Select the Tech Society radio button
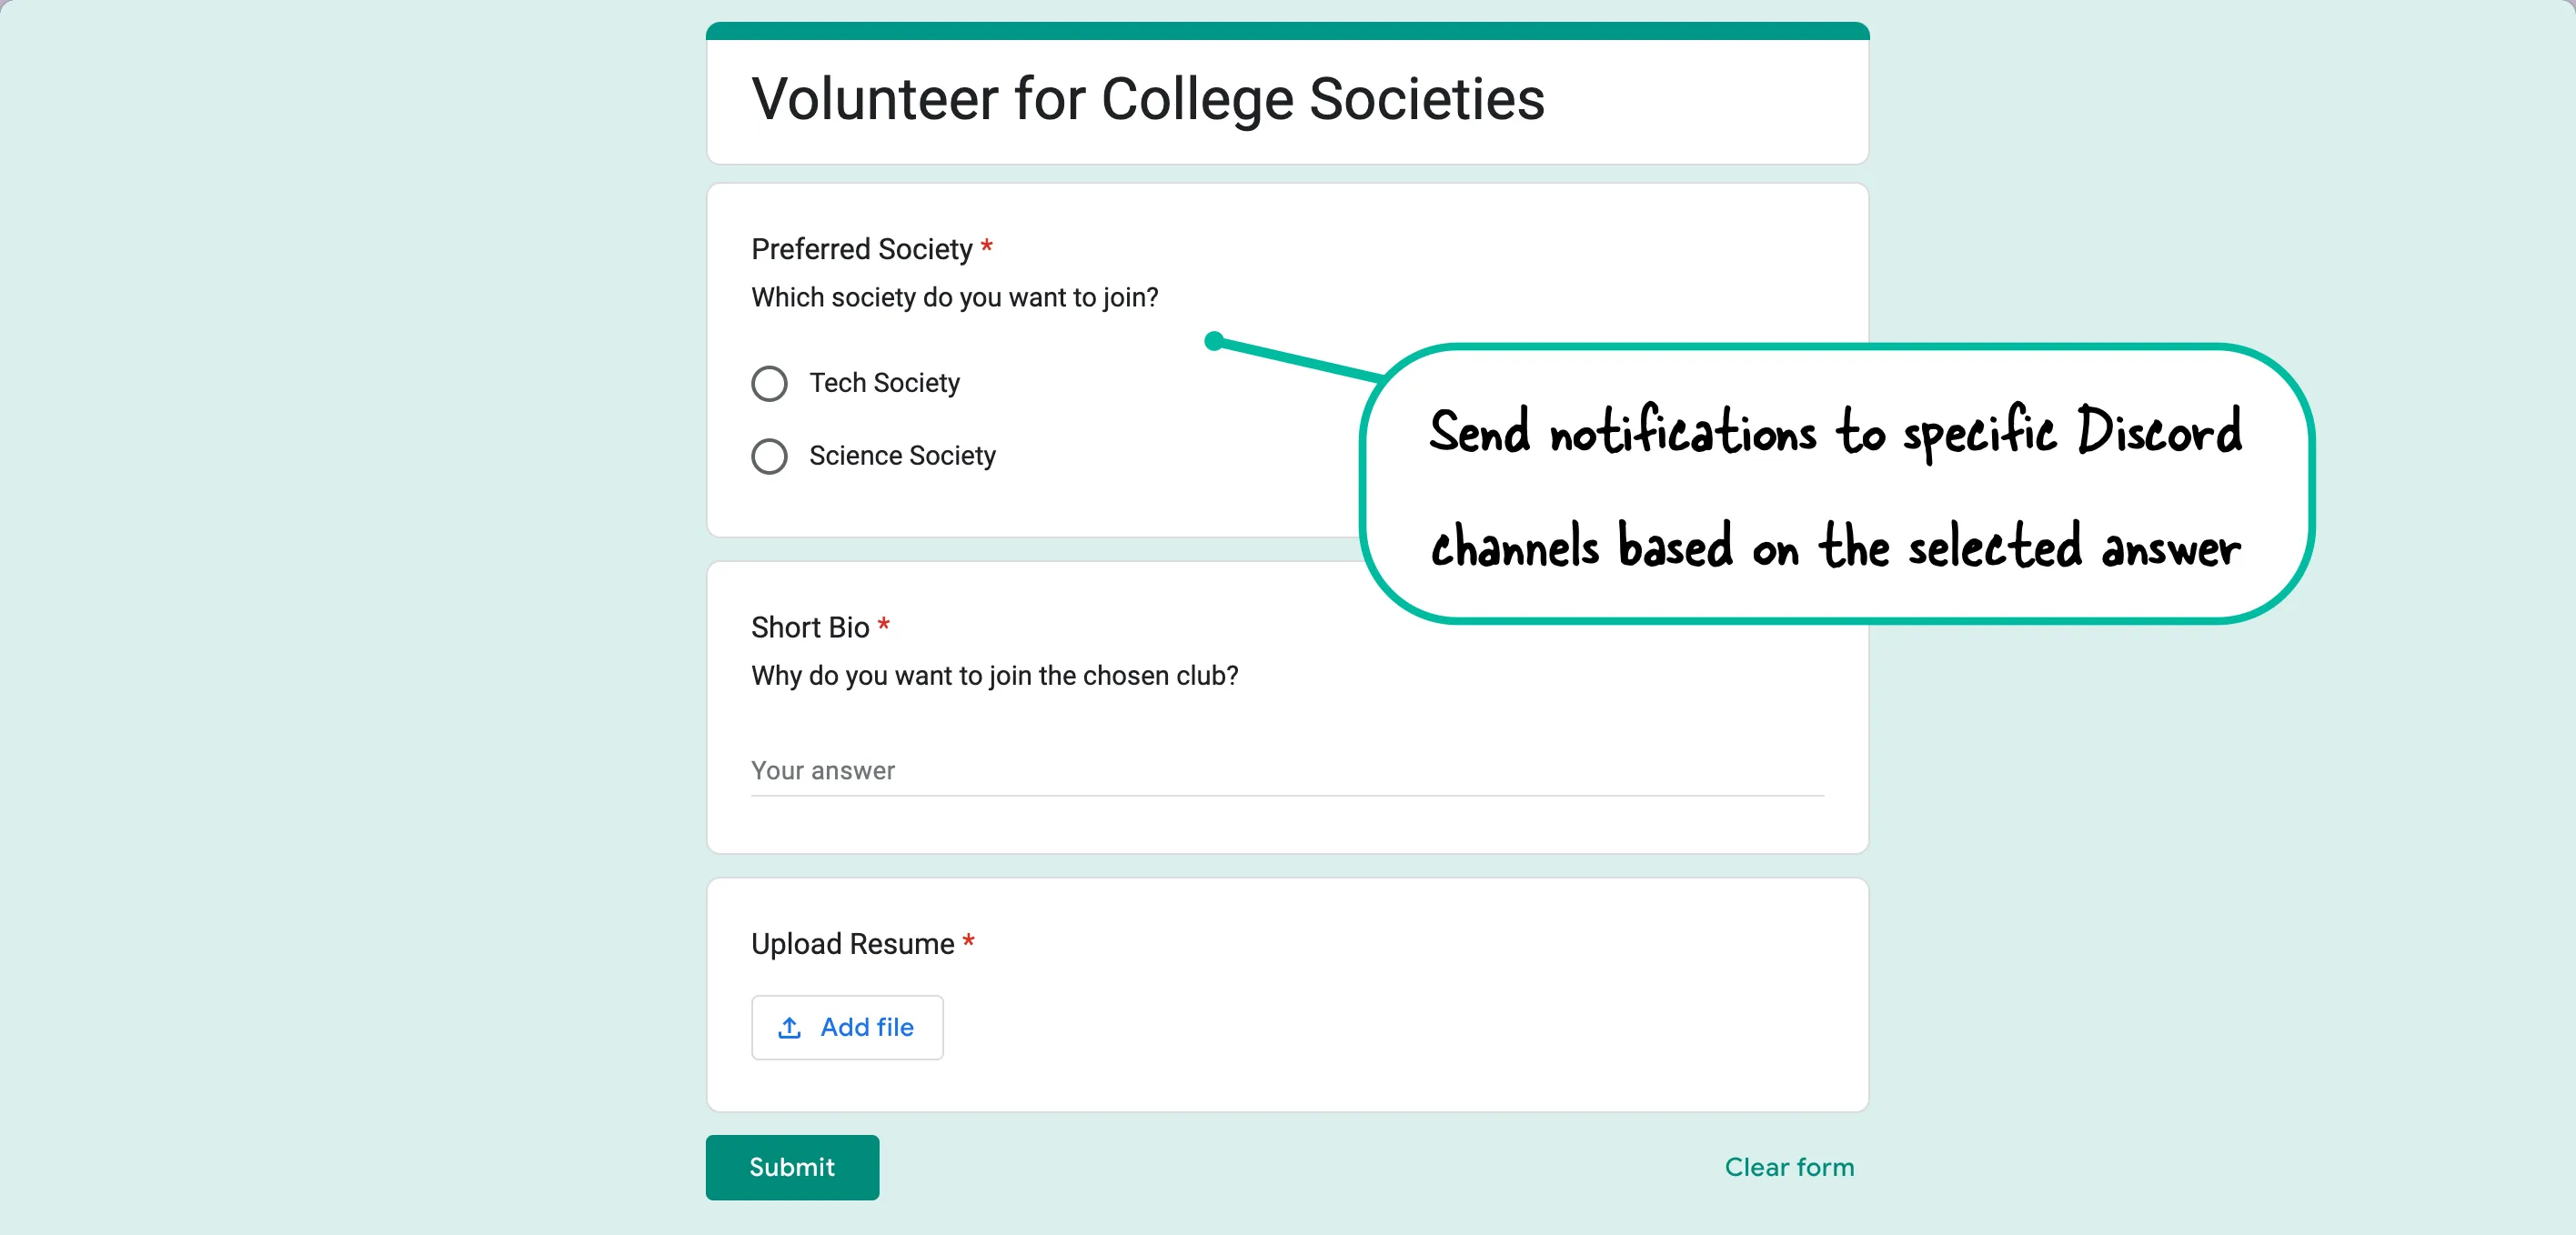The height and width of the screenshot is (1235, 2576). pos(769,383)
